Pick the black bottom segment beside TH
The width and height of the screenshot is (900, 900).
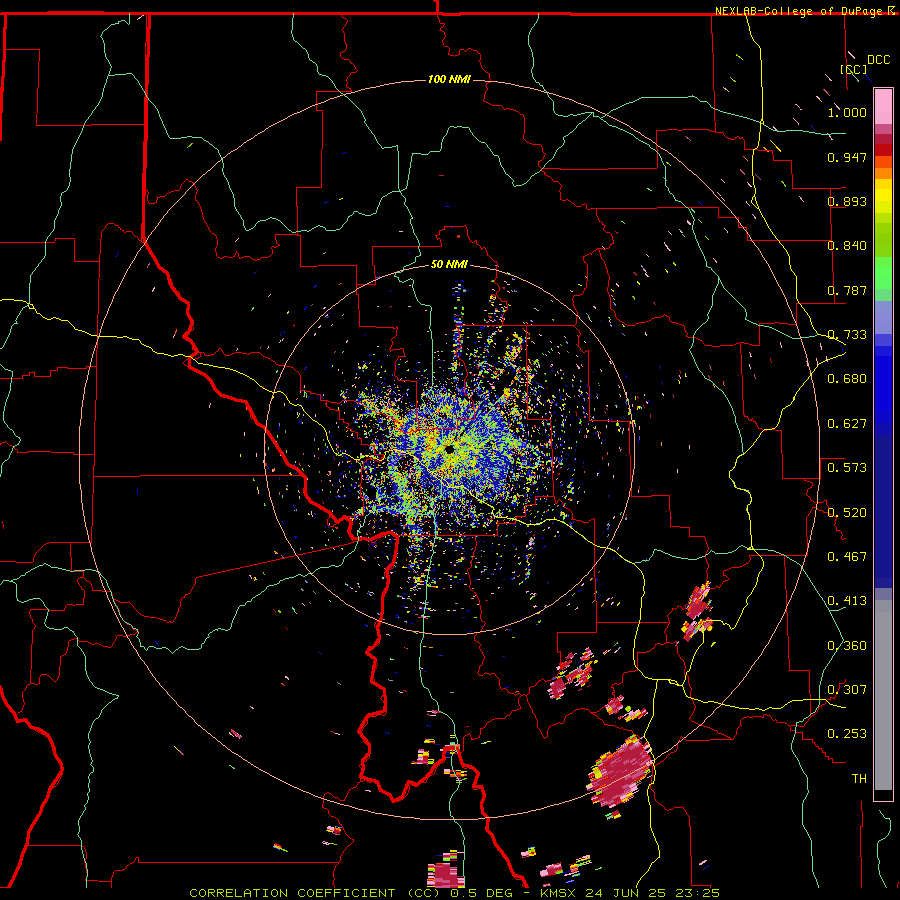coord(883,795)
